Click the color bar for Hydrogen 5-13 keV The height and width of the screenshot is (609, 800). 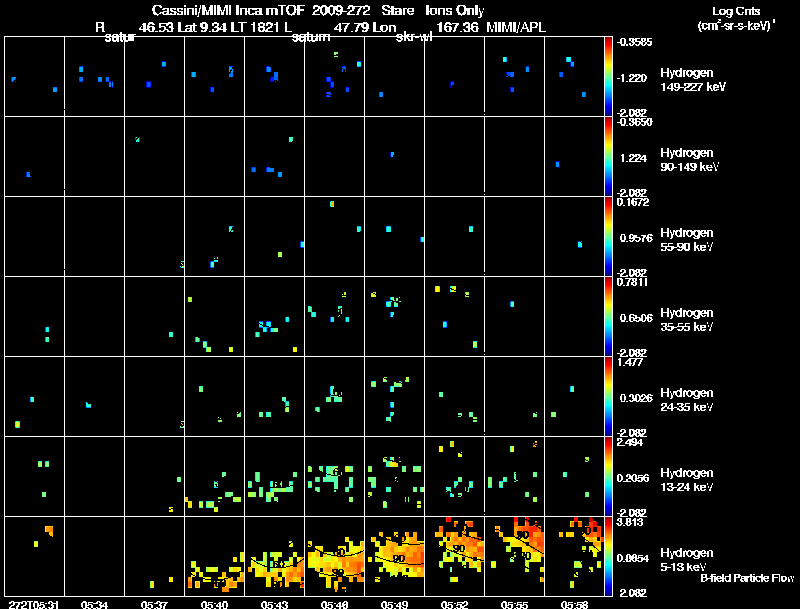(x=608, y=556)
